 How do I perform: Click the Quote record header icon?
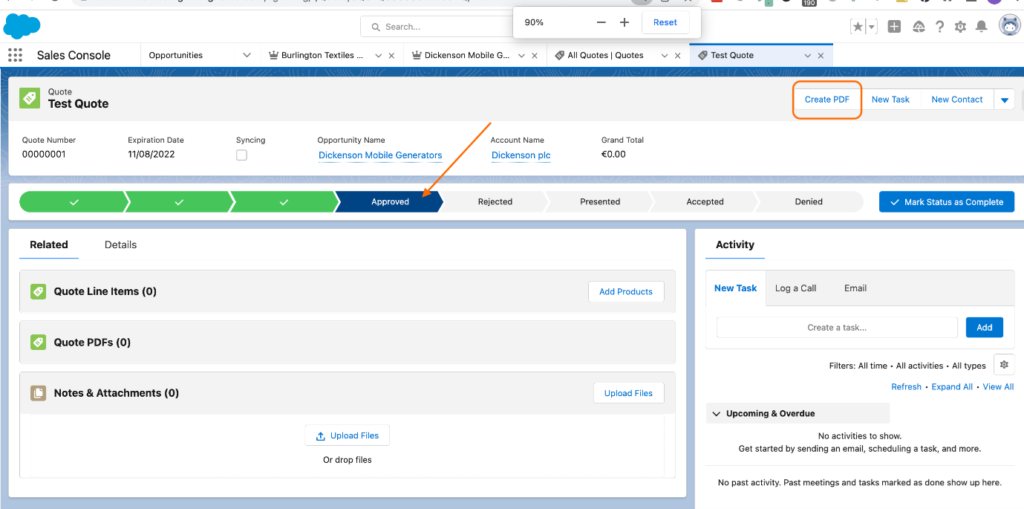29,99
